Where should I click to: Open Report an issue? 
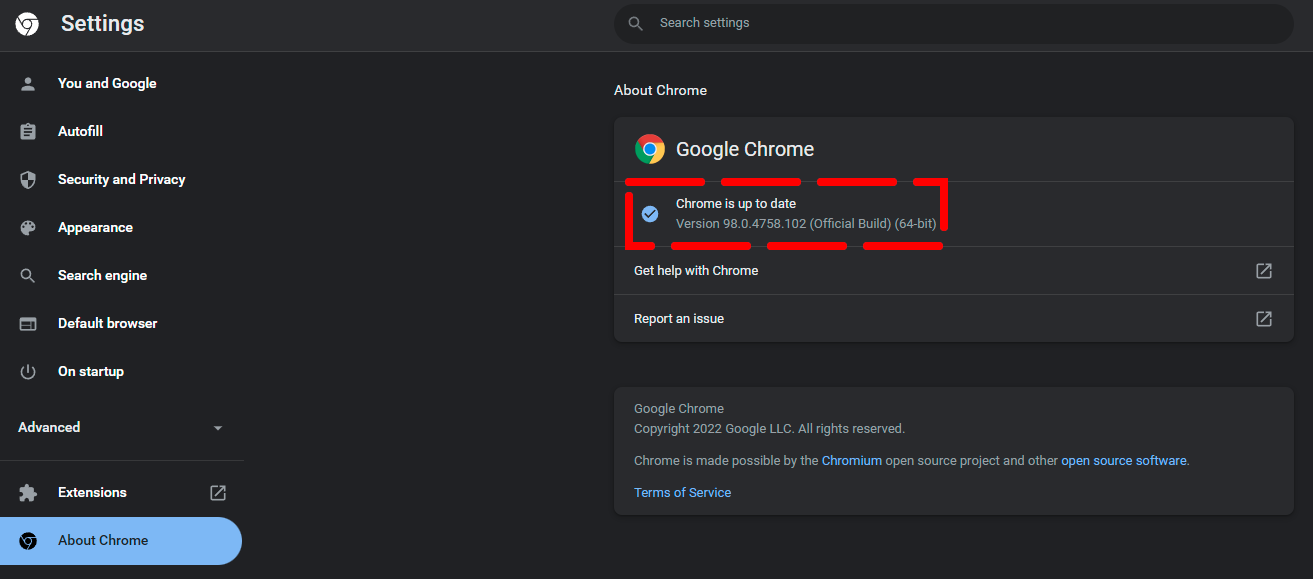click(953, 319)
